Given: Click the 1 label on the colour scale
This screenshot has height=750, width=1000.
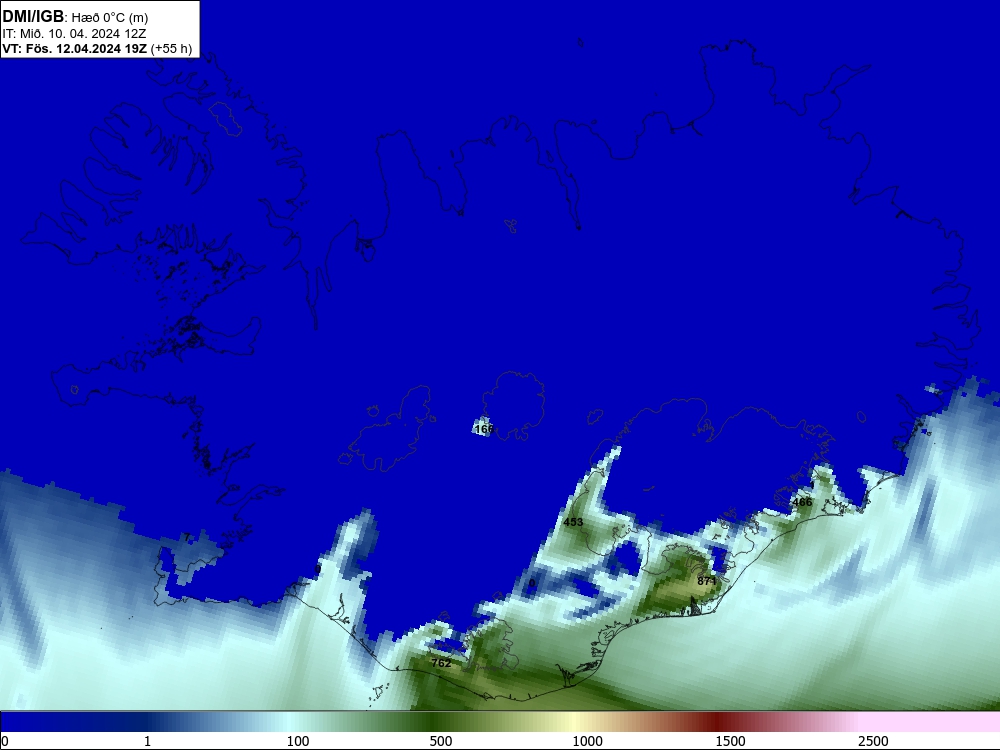Looking at the screenshot, I should point(147,740).
